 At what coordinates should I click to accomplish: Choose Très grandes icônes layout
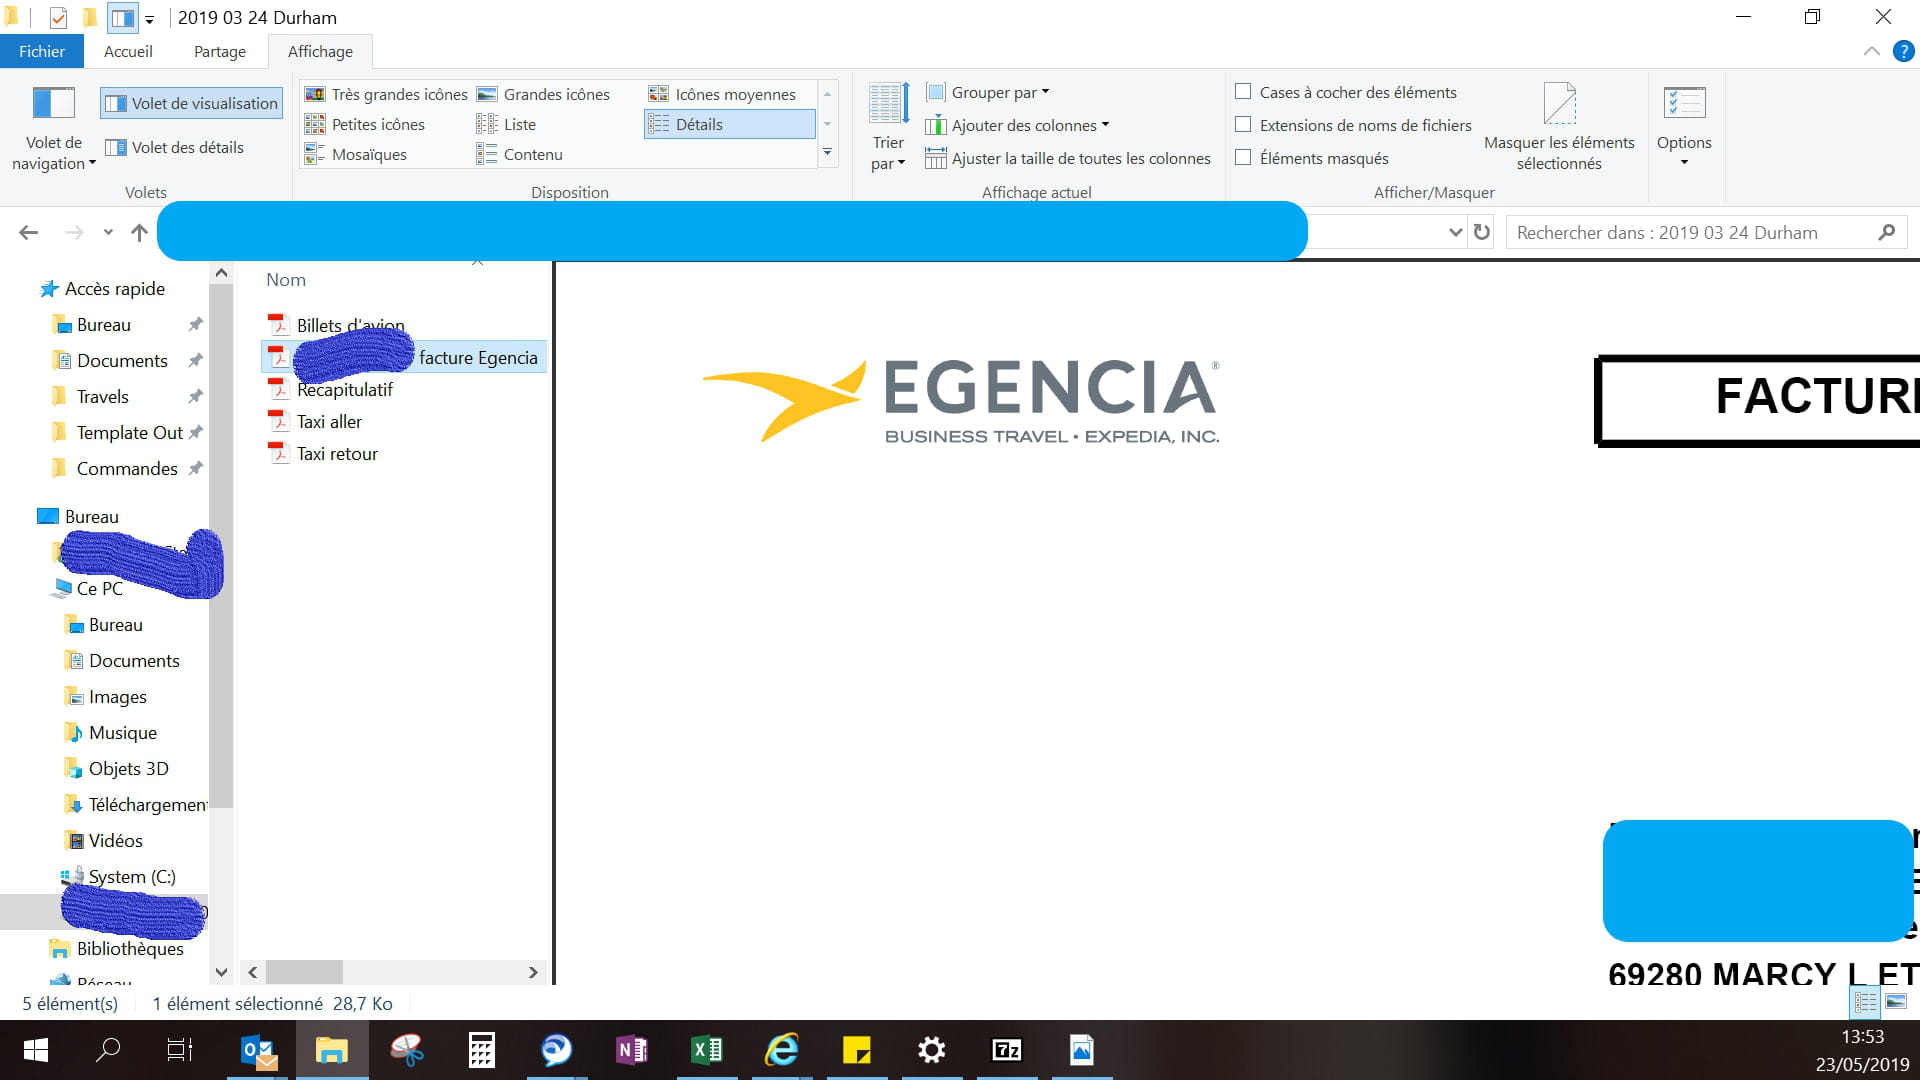[x=386, y=94]
